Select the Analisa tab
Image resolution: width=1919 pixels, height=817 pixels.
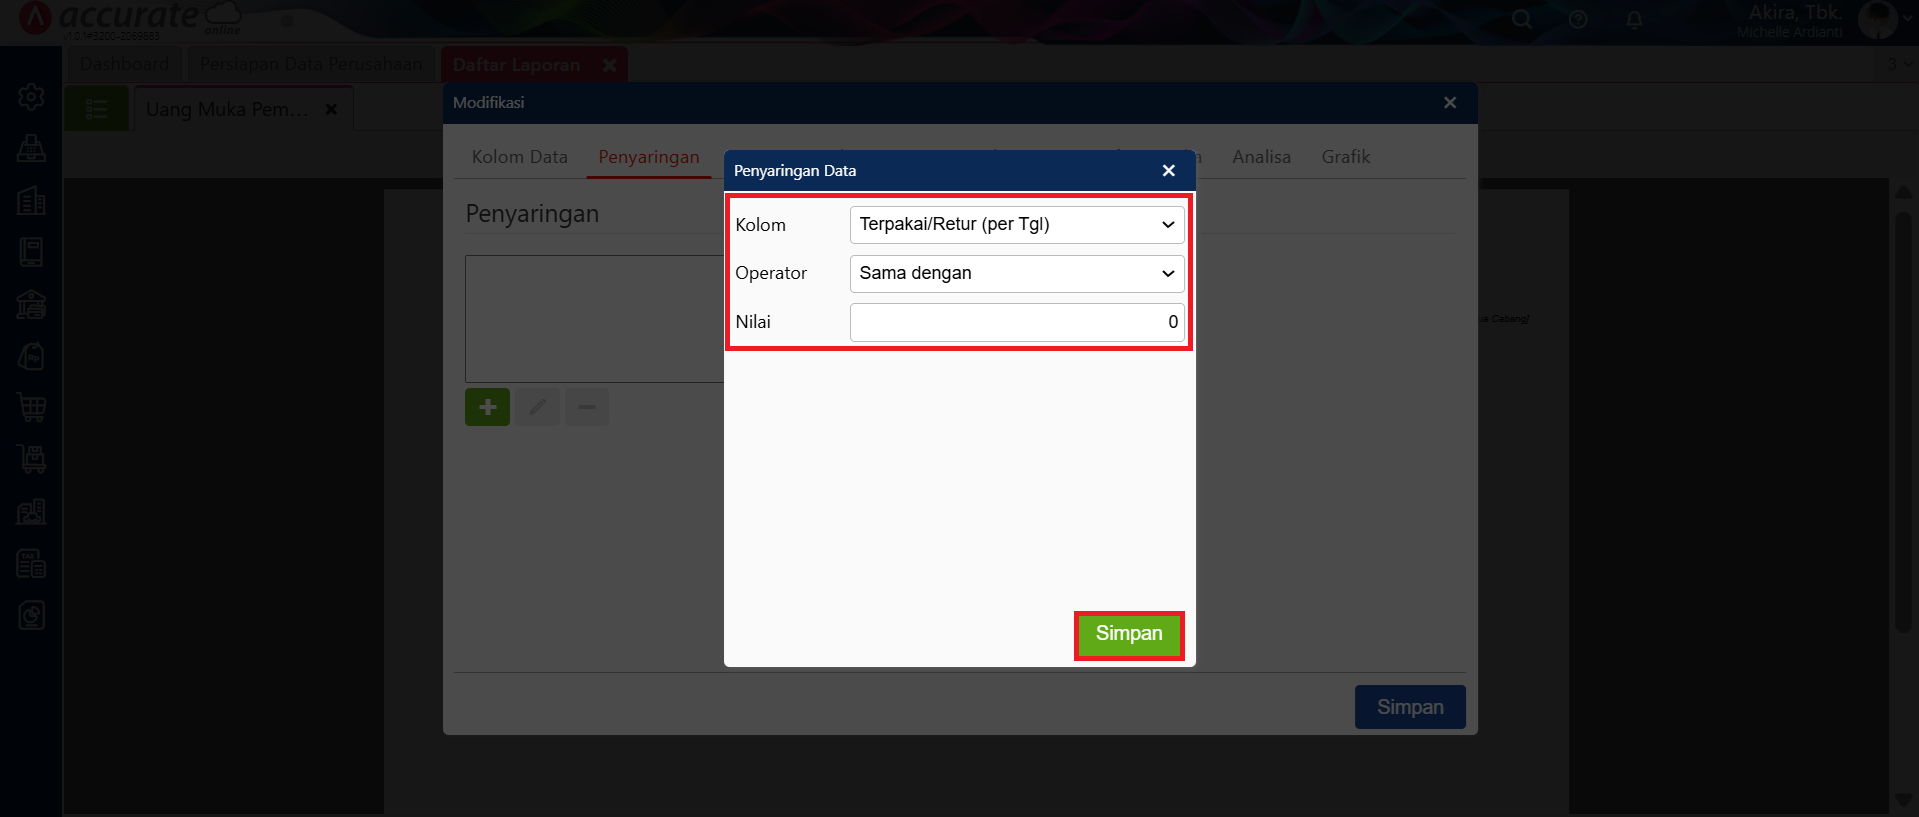point(1261,157)
